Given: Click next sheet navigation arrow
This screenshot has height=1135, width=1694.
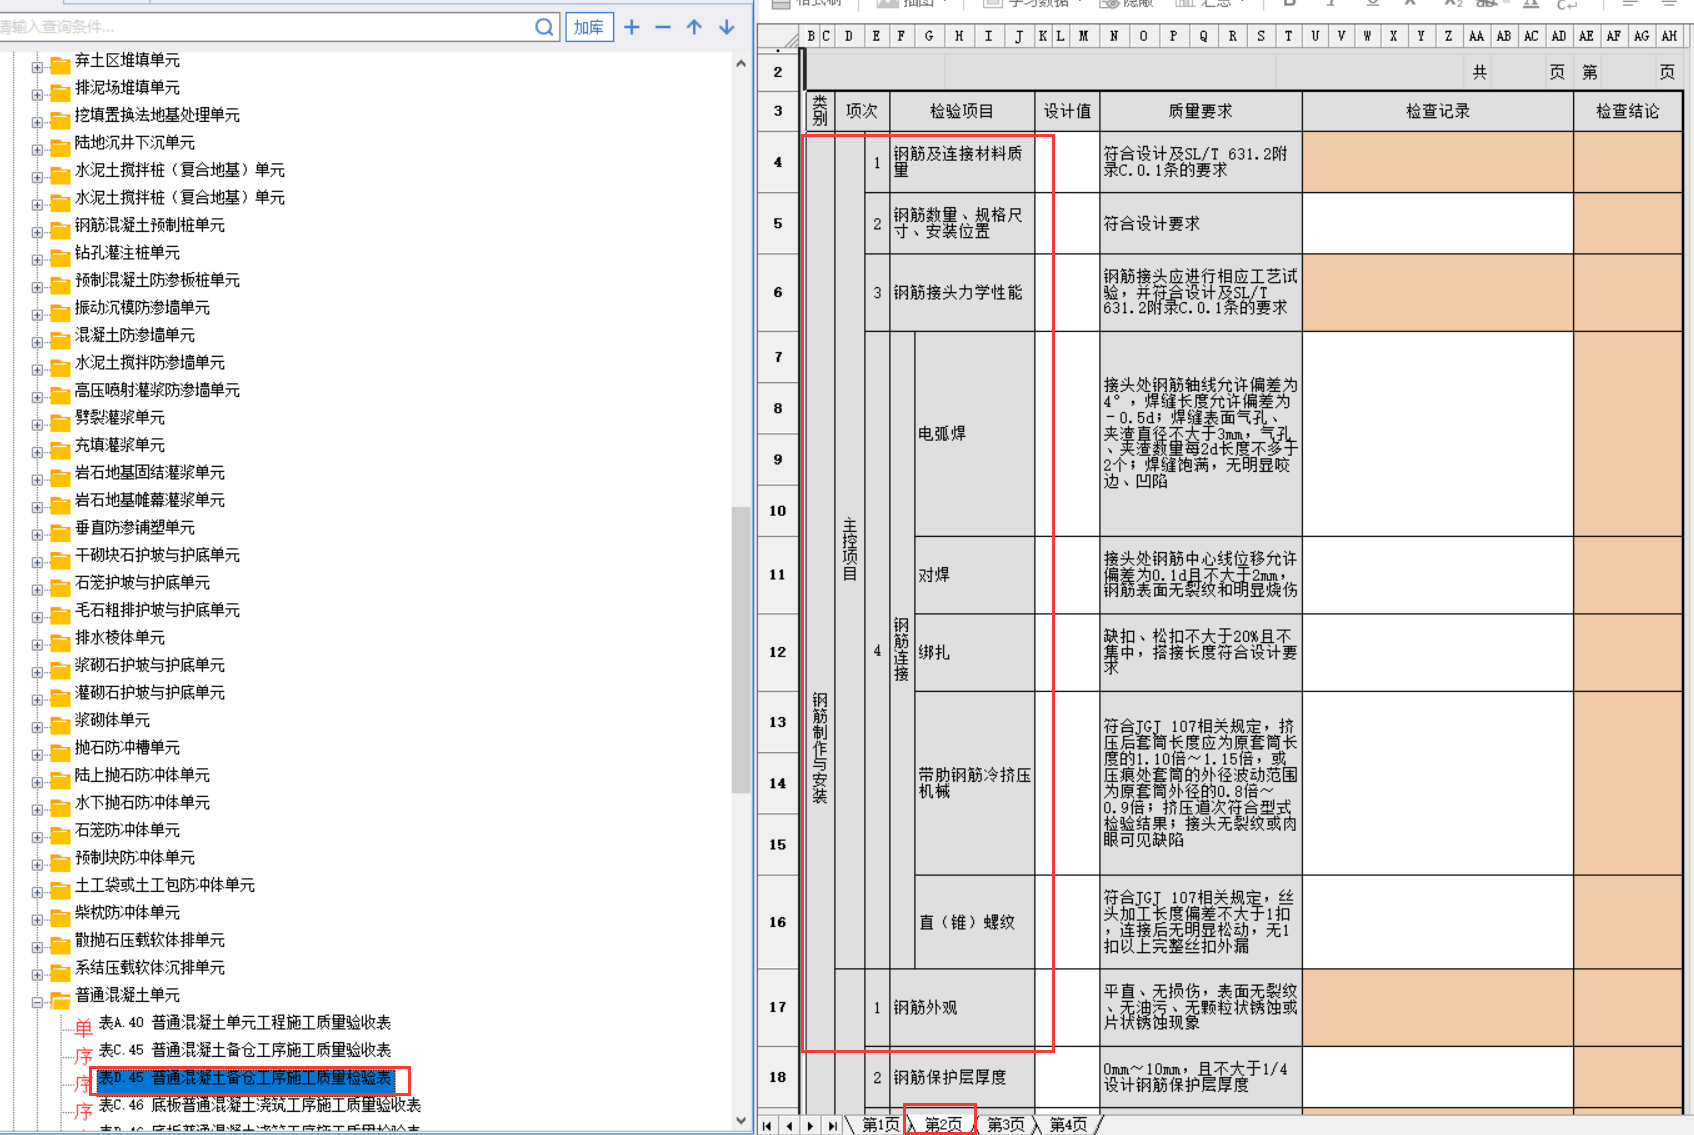Looking at the screenshot, I should pyautogui.click(x=810, y=1126).
